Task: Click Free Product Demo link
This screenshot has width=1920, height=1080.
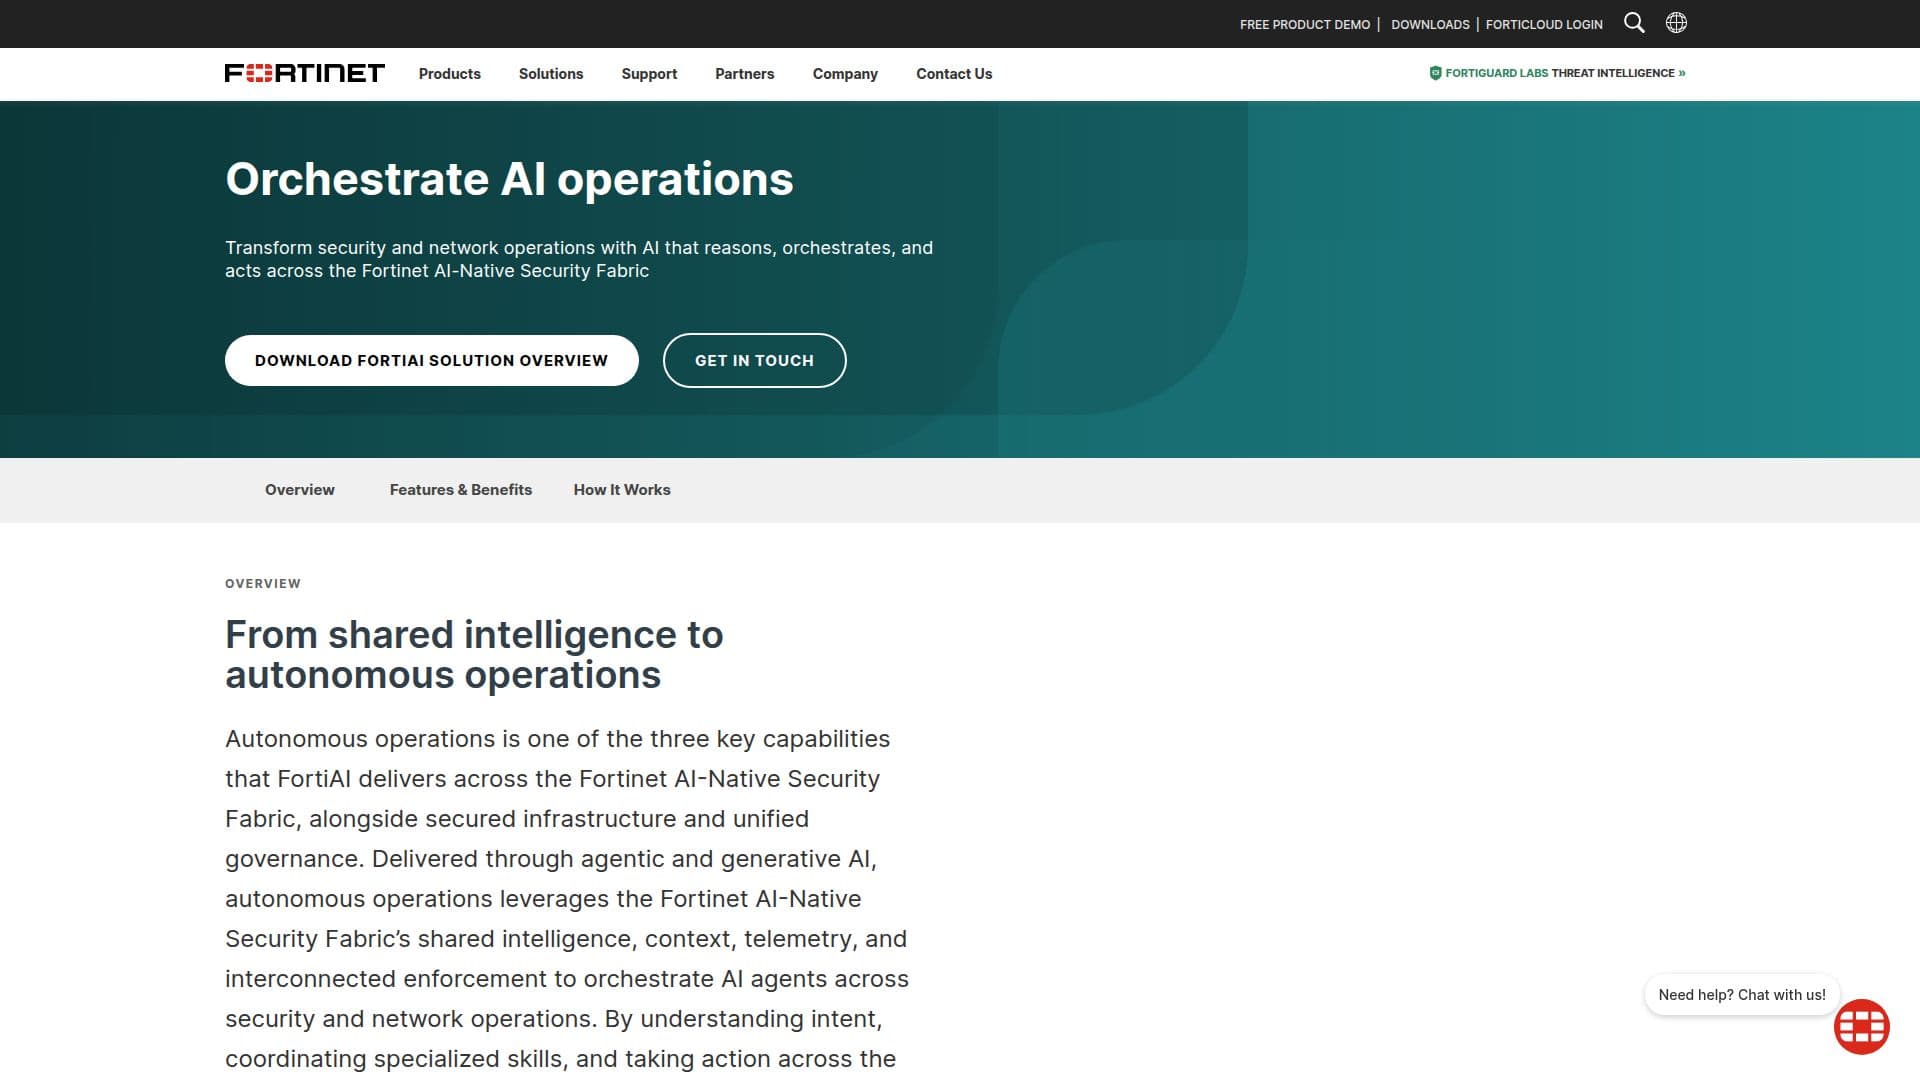Action: tap(1305, 24)
